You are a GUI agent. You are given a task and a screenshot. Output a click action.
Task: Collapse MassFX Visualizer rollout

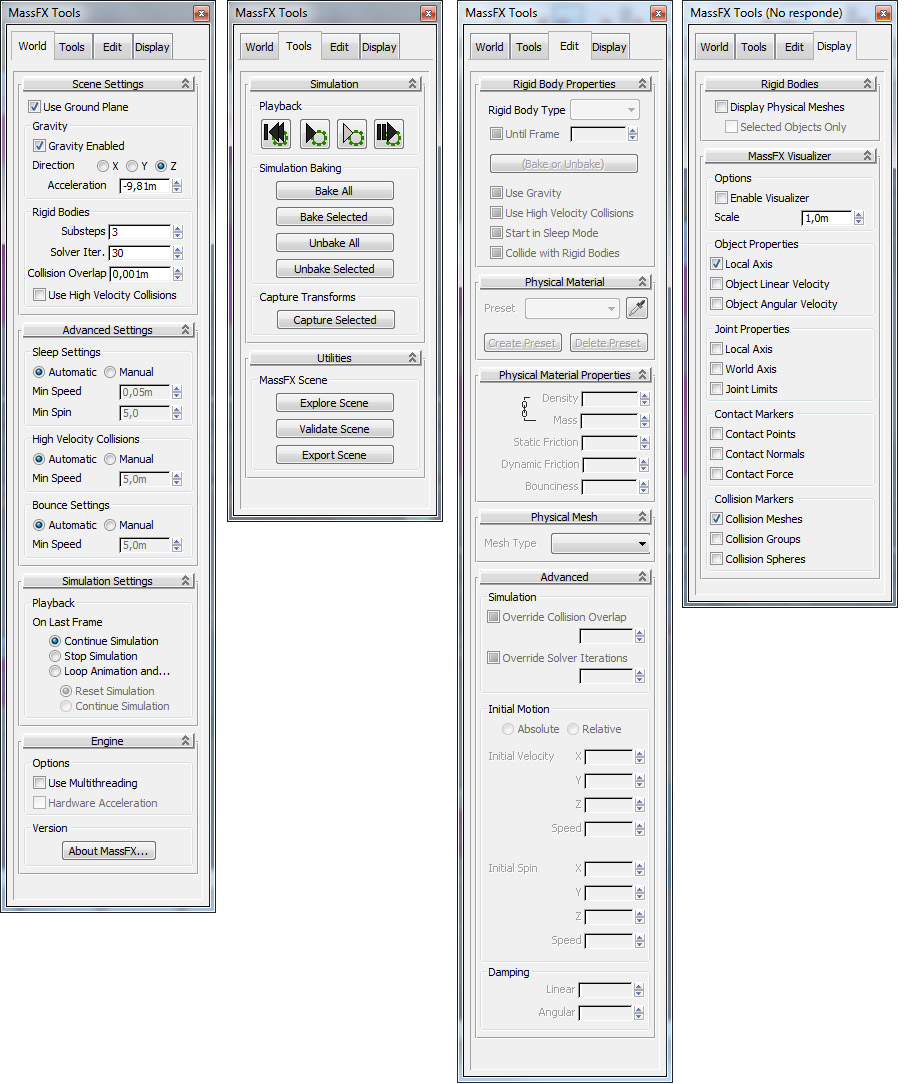click(868, 156)
